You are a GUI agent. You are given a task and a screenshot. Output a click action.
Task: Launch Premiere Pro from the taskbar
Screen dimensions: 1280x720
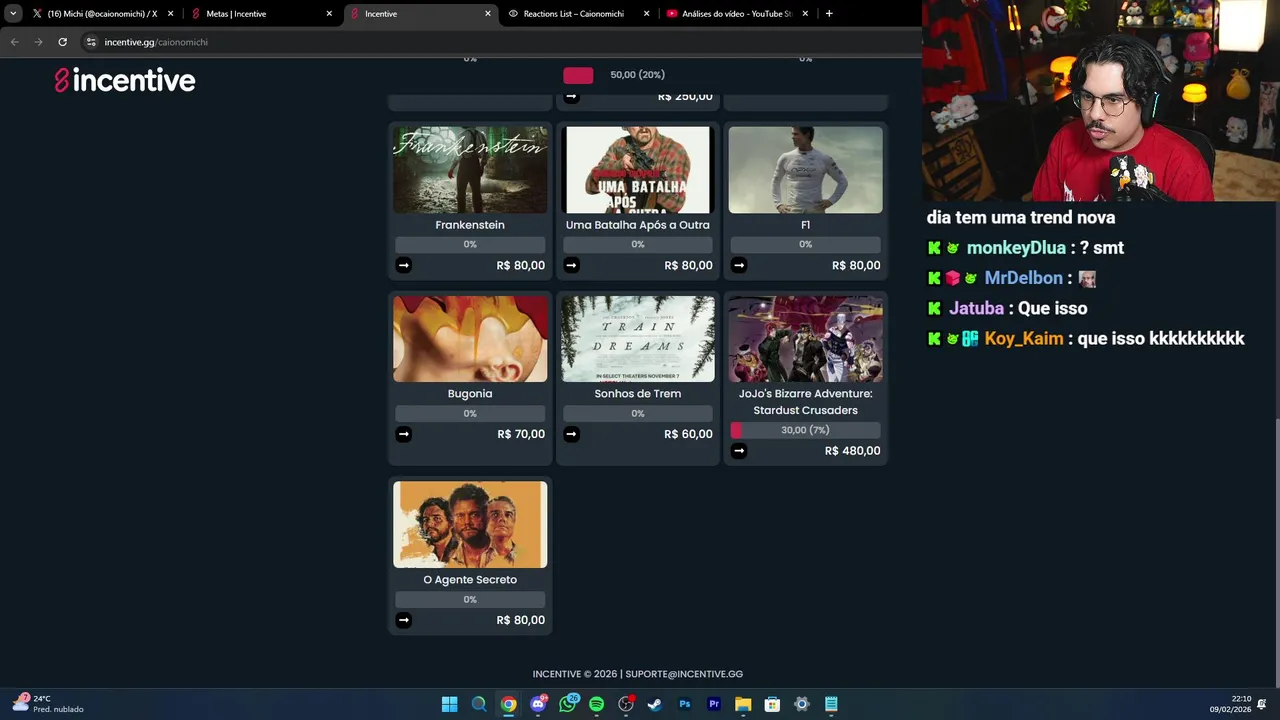(714, 704)
